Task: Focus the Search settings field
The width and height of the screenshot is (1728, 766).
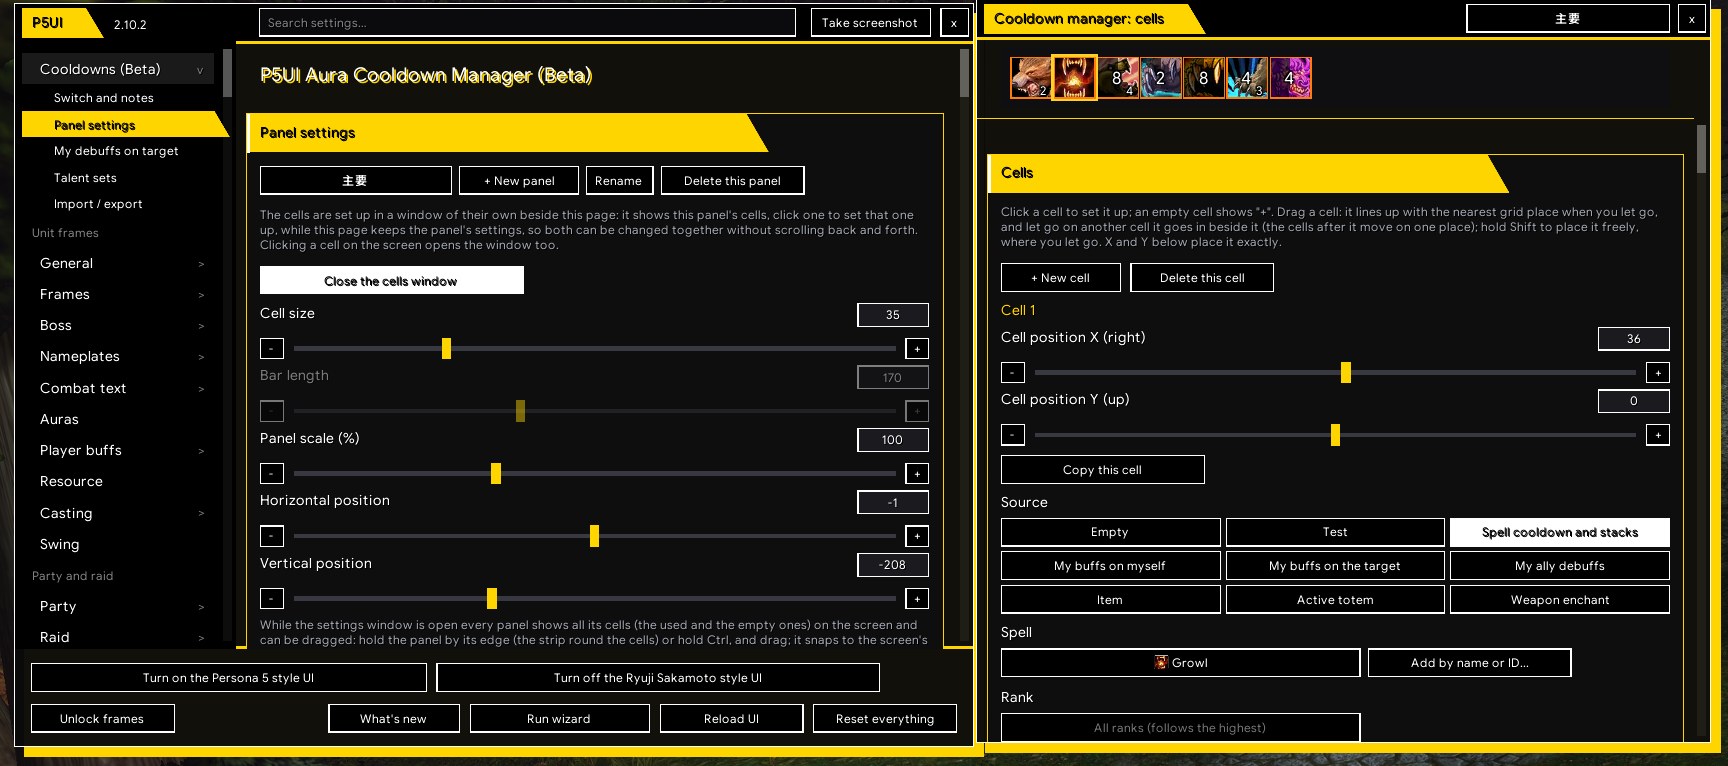Action: (x=527, y=23)
